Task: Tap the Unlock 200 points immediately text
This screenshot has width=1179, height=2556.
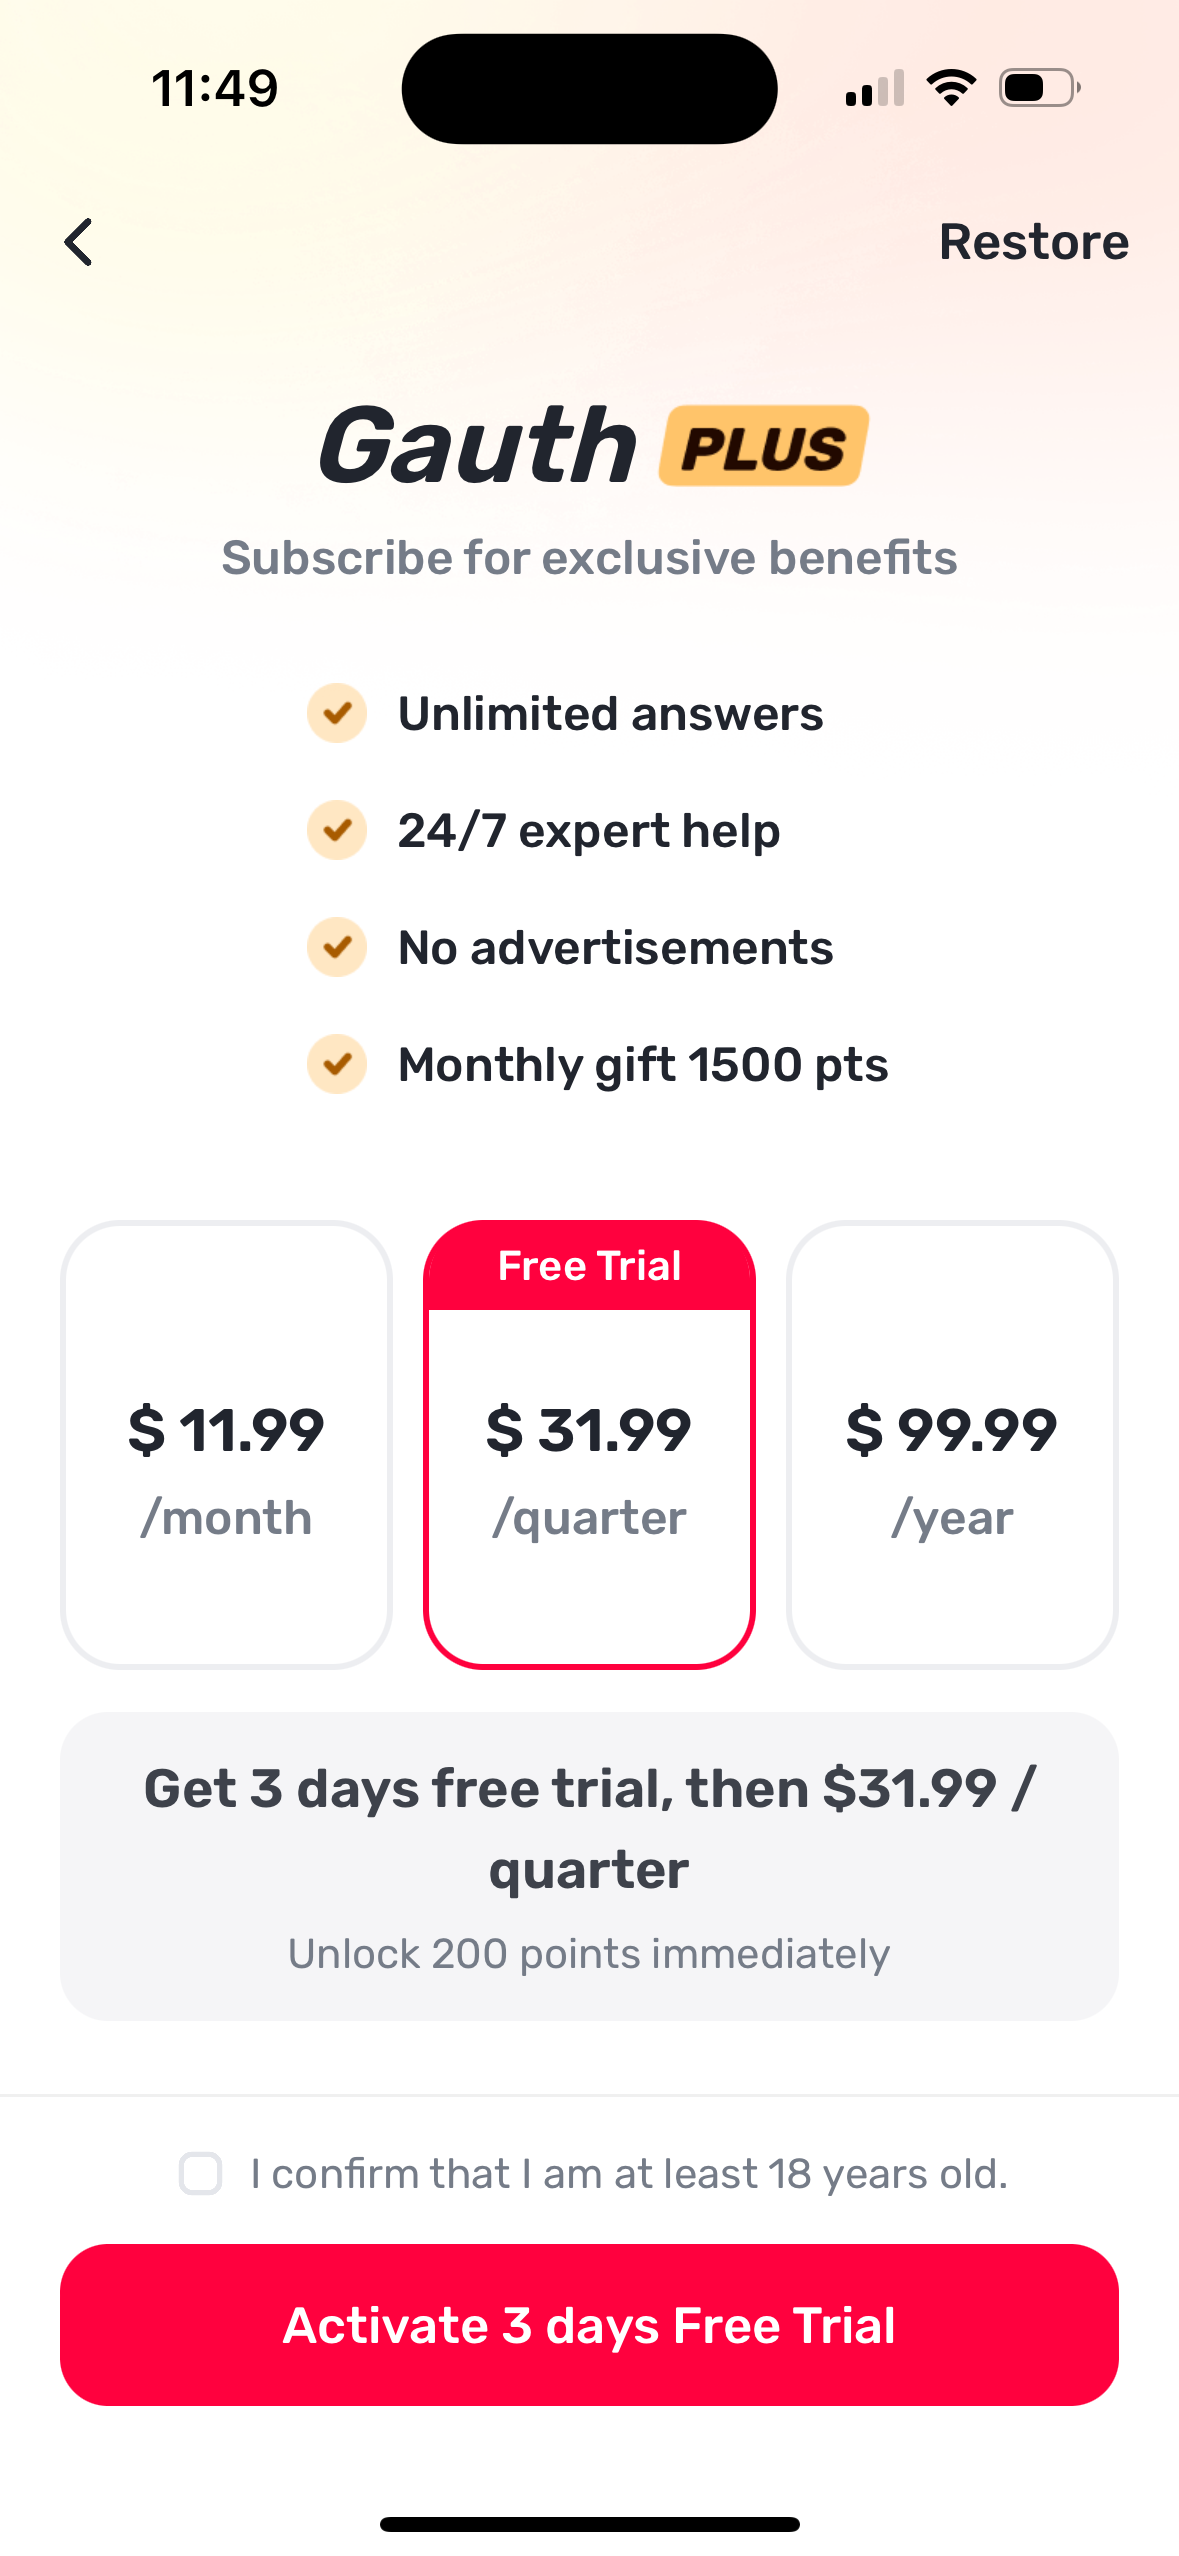Action: [589, 1954]
